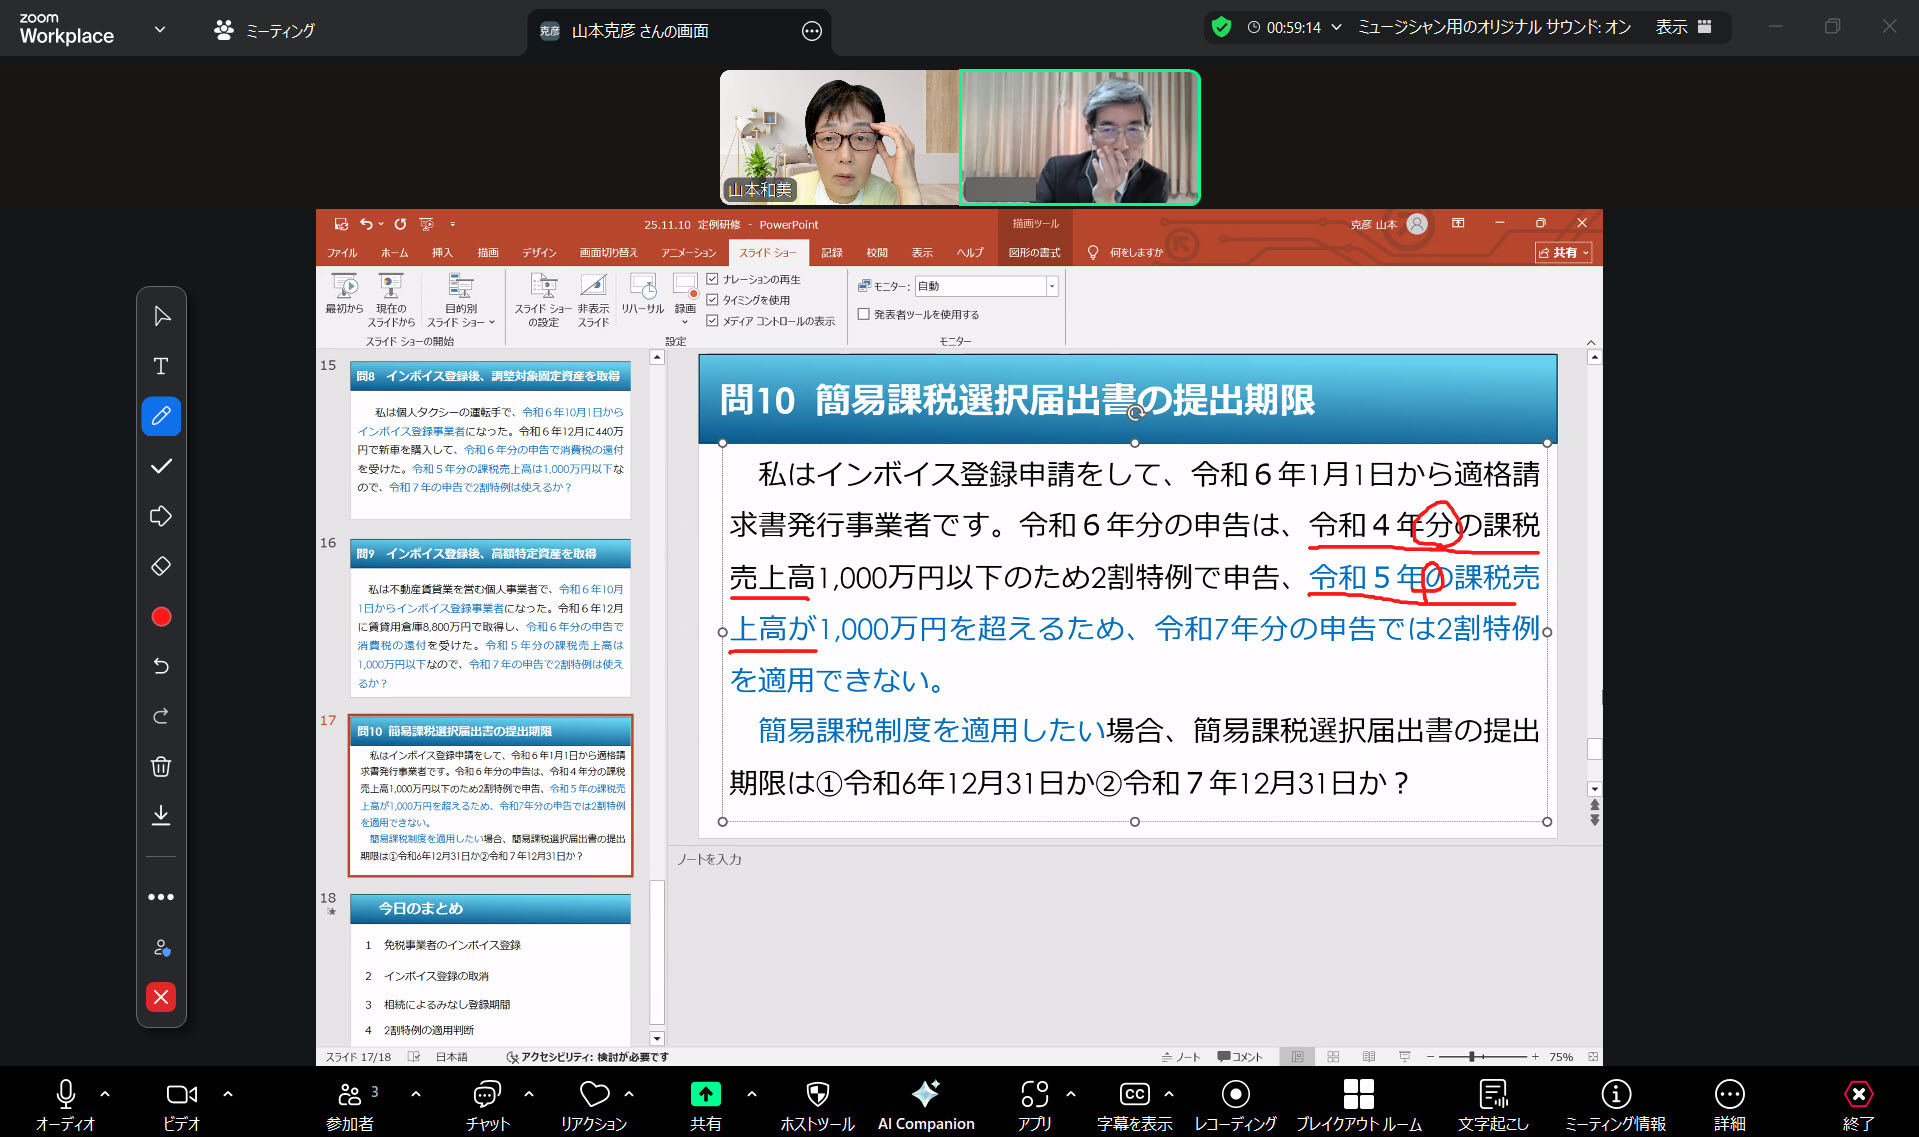This screenshot has height=1137, width=1919.
Task: Select slide 16 thumbnail in slide panel
Action: pos(490,618)
